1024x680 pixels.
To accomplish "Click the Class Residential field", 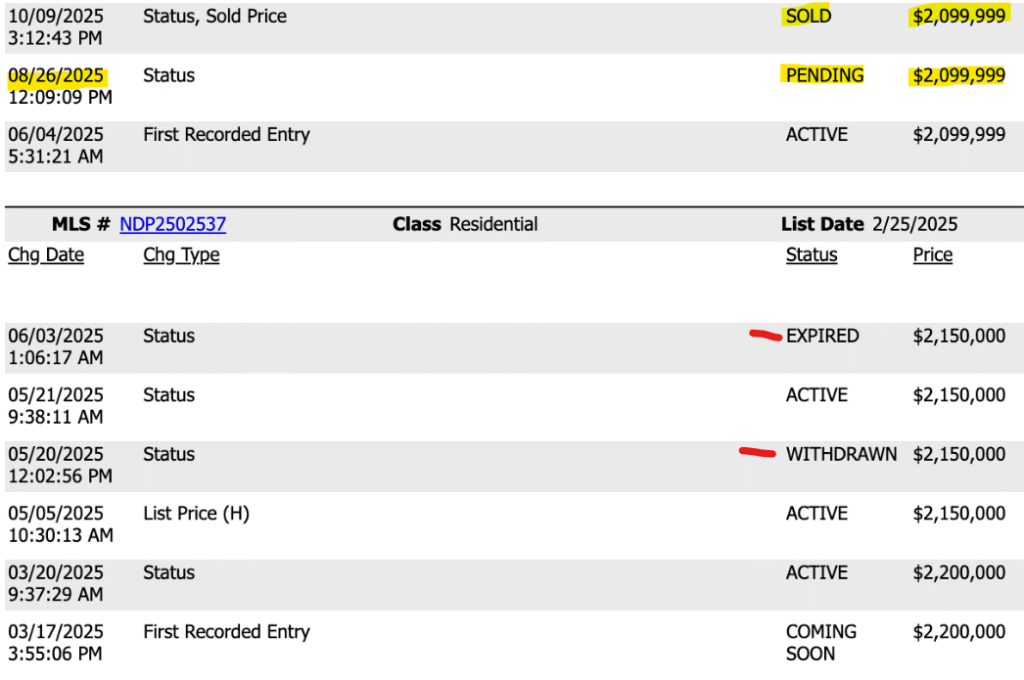I will point(465,225).
